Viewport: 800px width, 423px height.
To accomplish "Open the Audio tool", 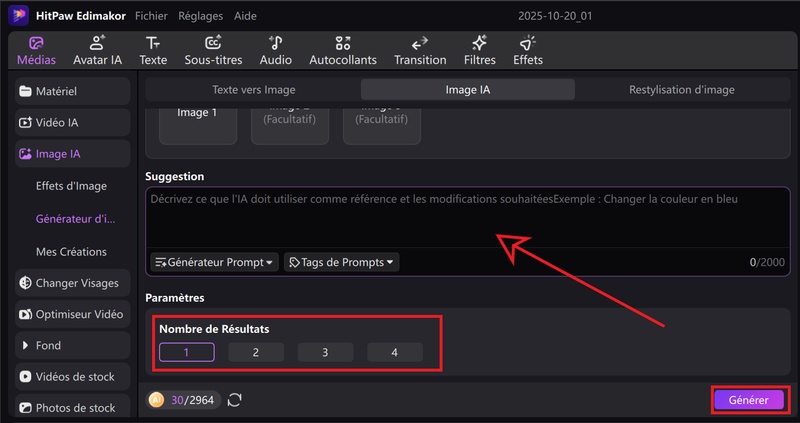I will point(276,51).
